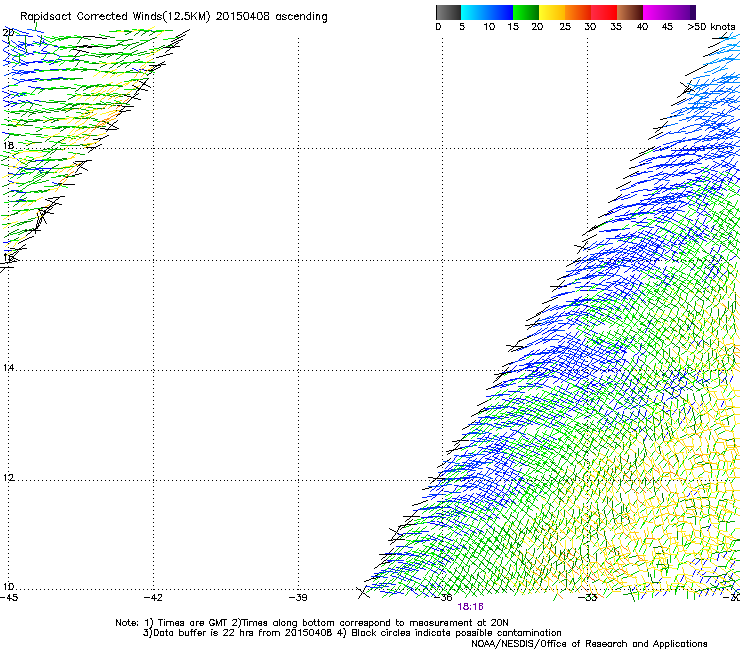Click the '-33' longitude axis label
The width and height of the screenshot is (740, 650).
(587, 598)
